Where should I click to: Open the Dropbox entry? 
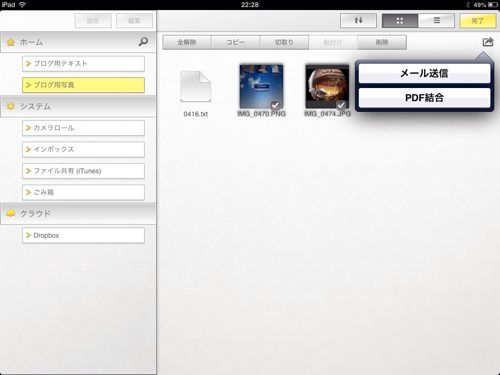[x=83, y=235]
